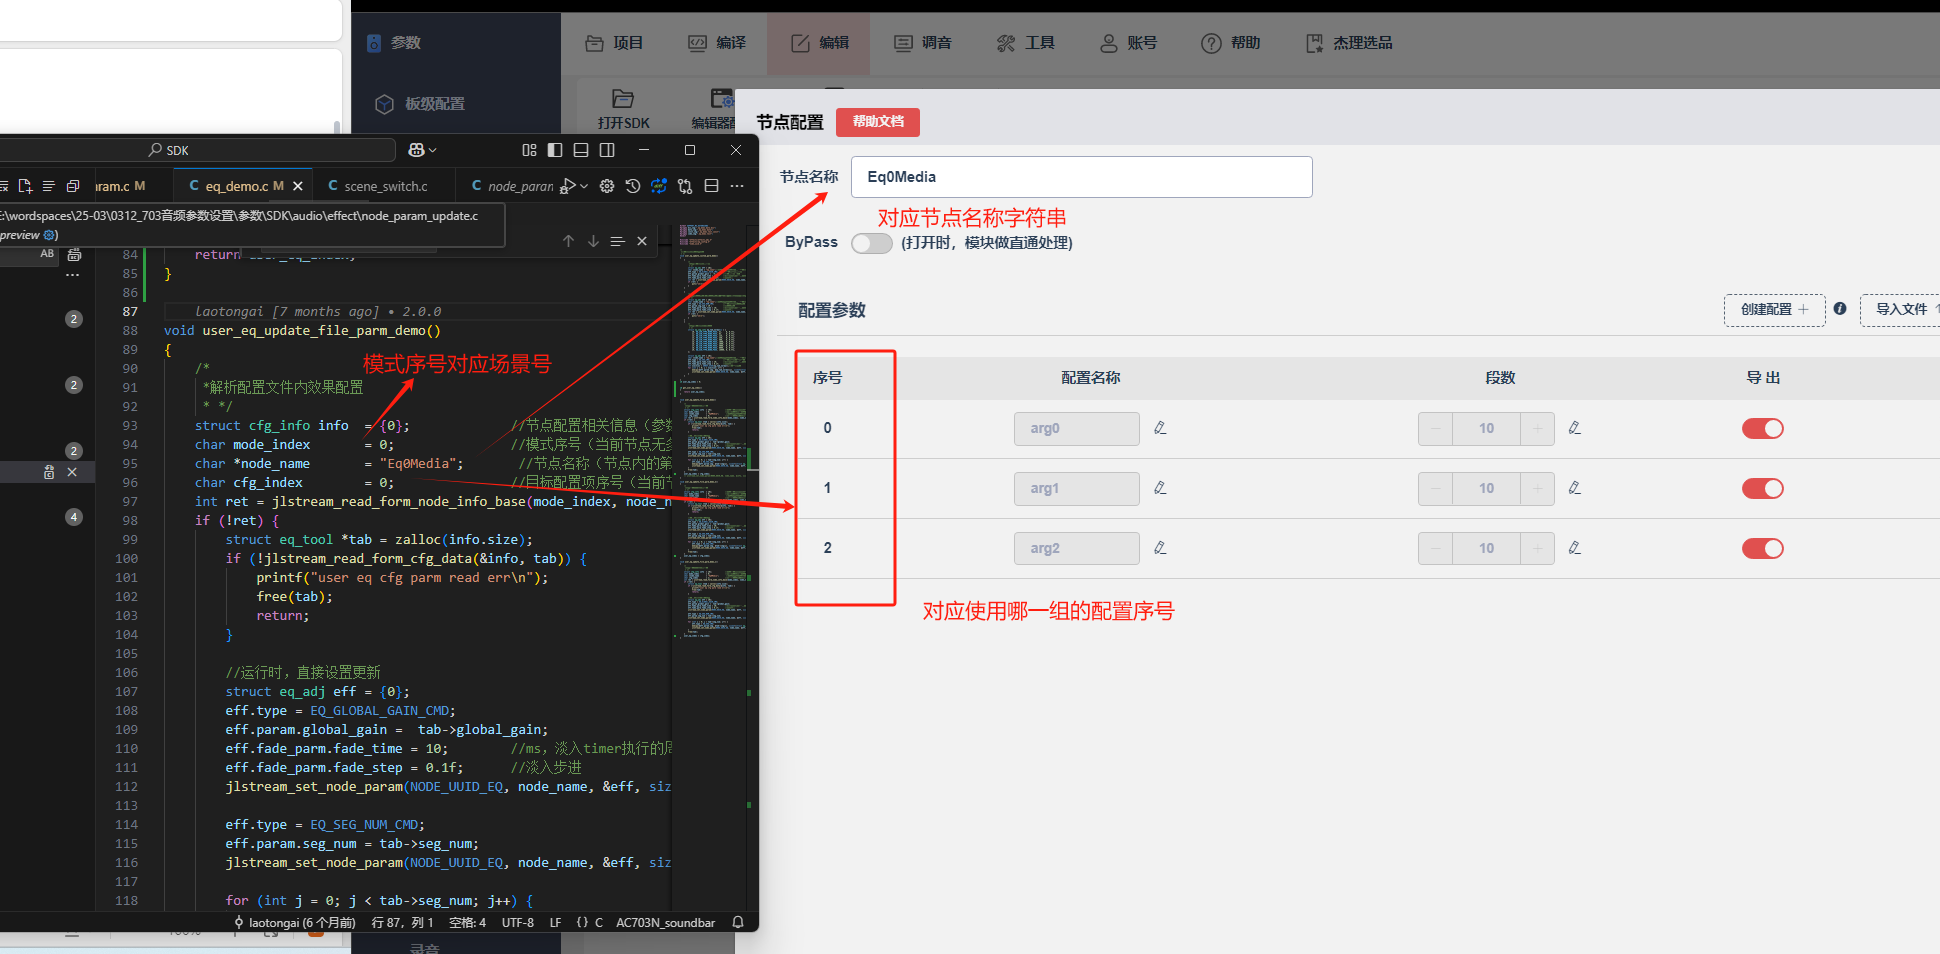Click the info icon beside 创建配置
Viewport: 1940px width, 954px height.
pos(1840,309)
